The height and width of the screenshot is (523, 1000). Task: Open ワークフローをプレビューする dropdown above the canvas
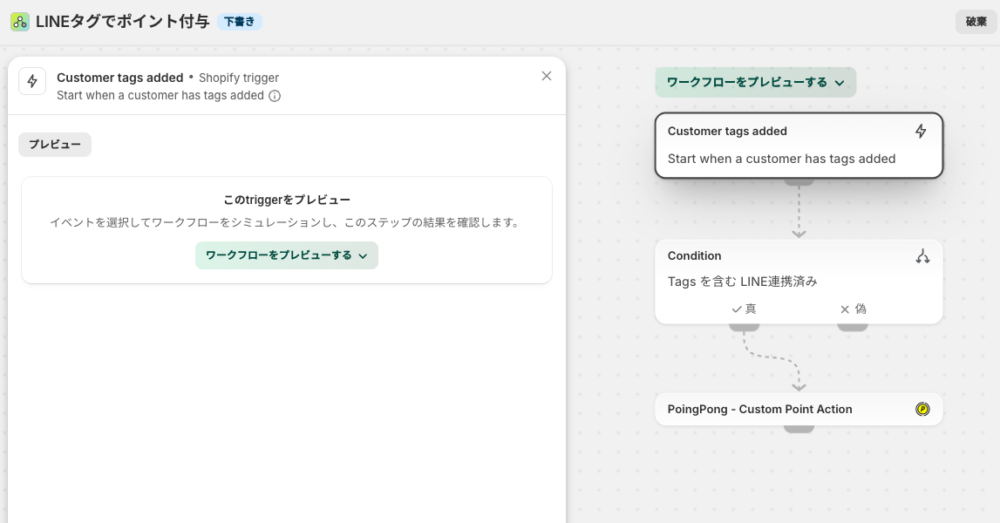pos(755,82)
